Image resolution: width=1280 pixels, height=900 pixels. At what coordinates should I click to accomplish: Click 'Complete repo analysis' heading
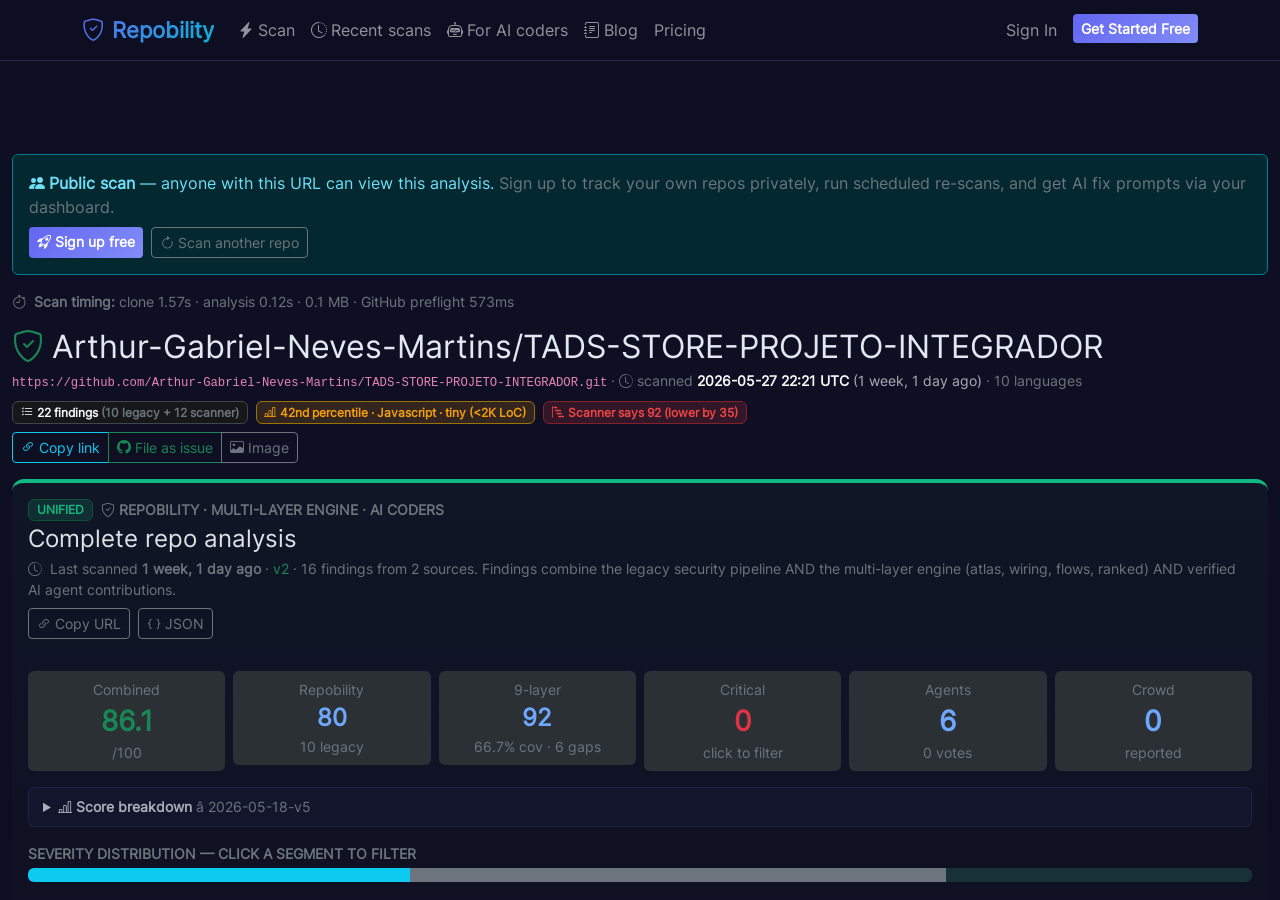click(162, 538)
